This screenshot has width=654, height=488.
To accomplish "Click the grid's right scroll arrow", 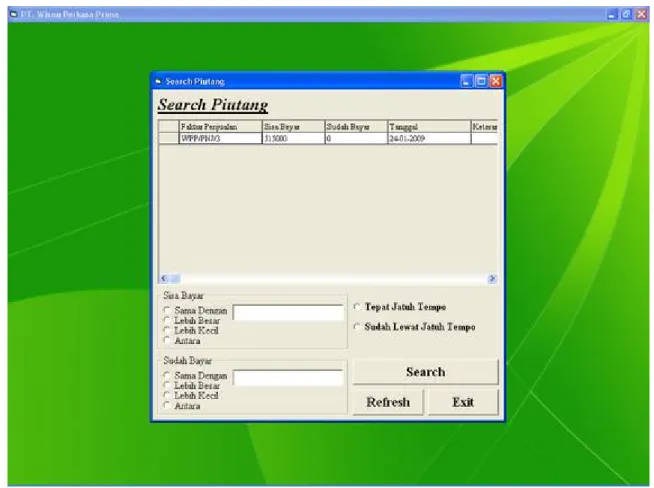I will tap(492, 278).
